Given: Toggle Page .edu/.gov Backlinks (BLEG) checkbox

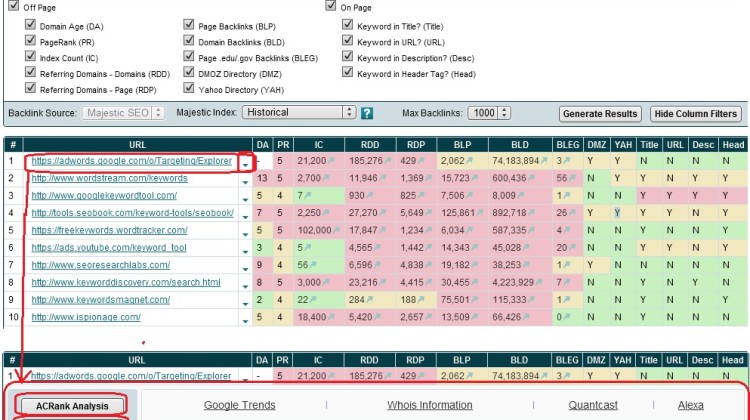Looking at the screenshot, I should (x=189, y=56).
